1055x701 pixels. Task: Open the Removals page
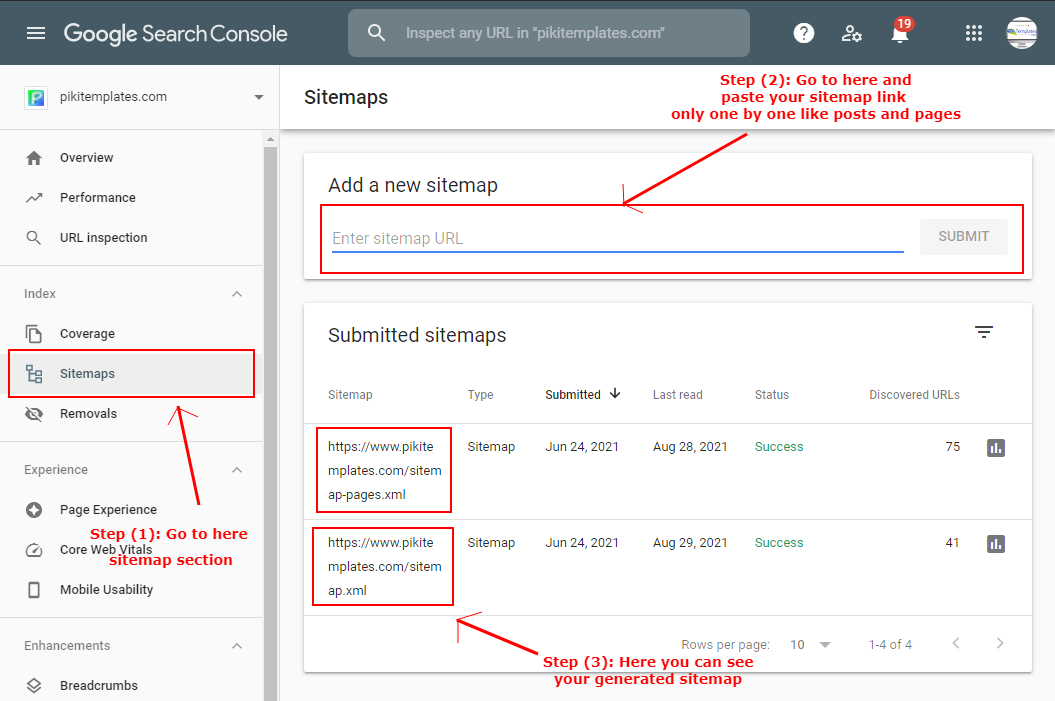point(132,414)
